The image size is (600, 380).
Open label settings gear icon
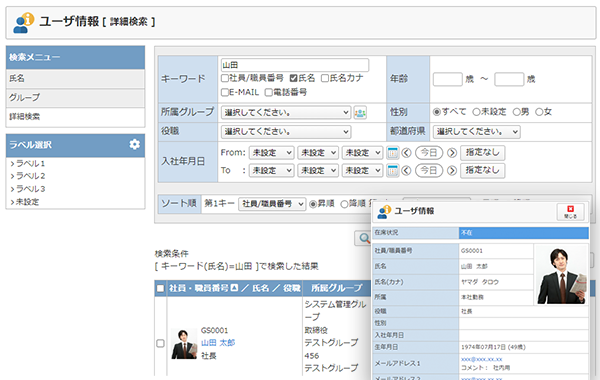(x=134, y=144)
